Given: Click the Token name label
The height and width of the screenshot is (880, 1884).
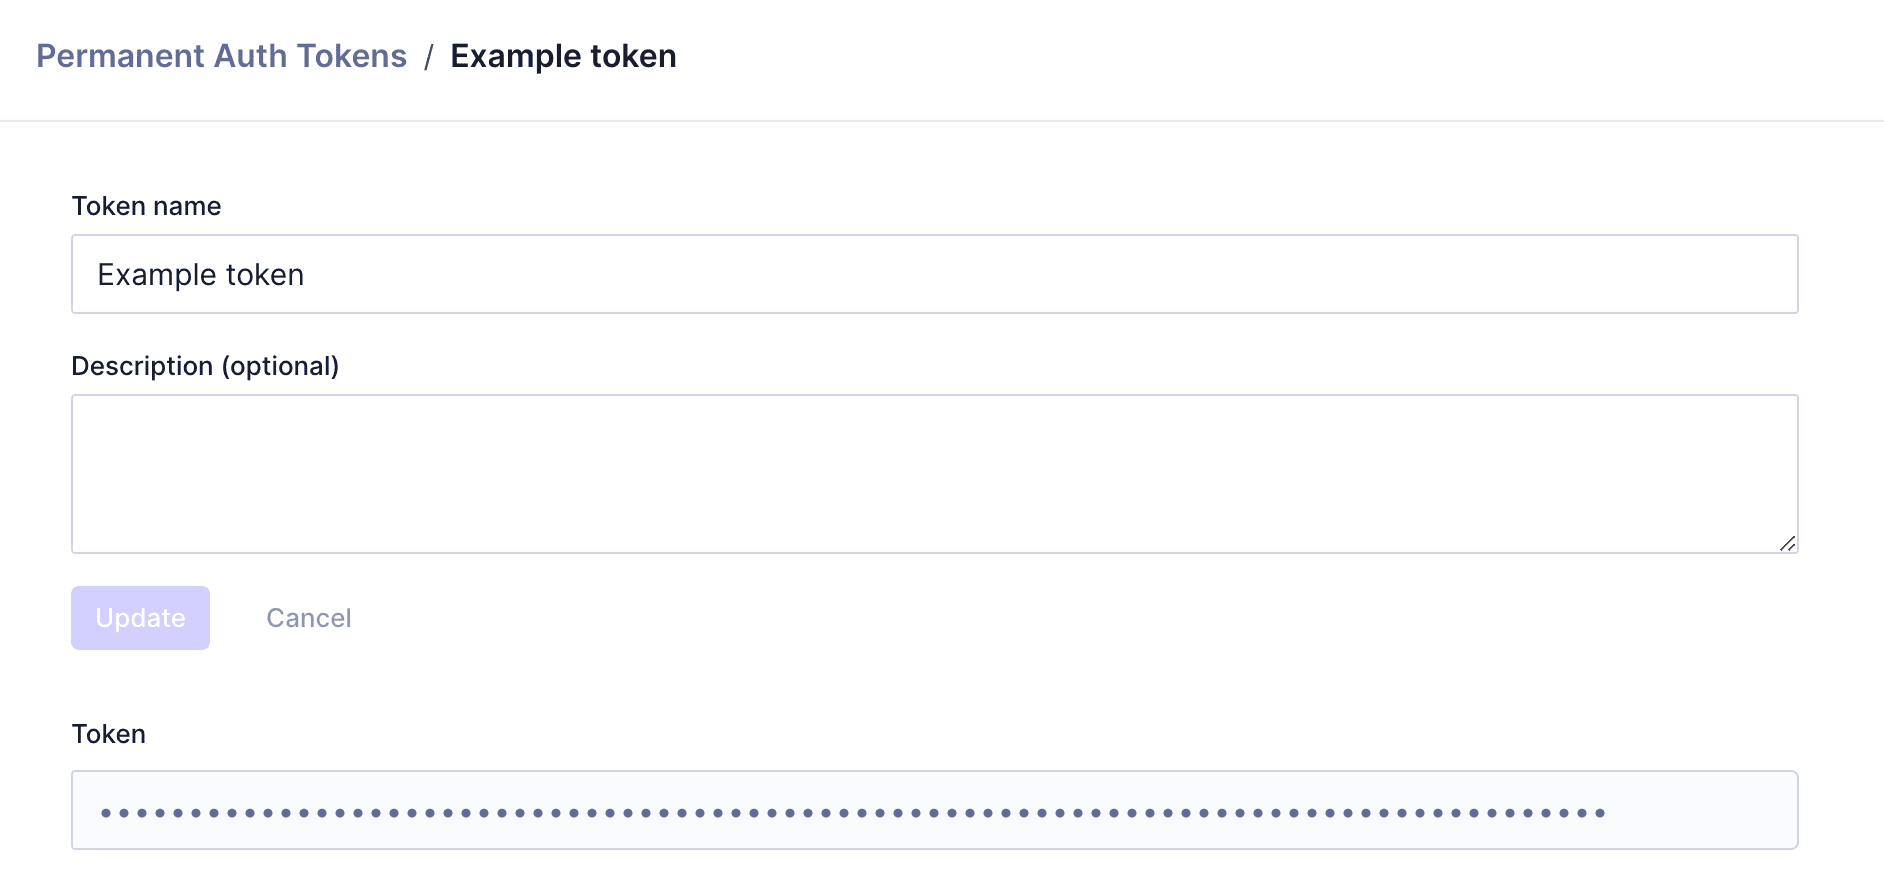Looking at the screenshot, I should [x=146, y=206].
